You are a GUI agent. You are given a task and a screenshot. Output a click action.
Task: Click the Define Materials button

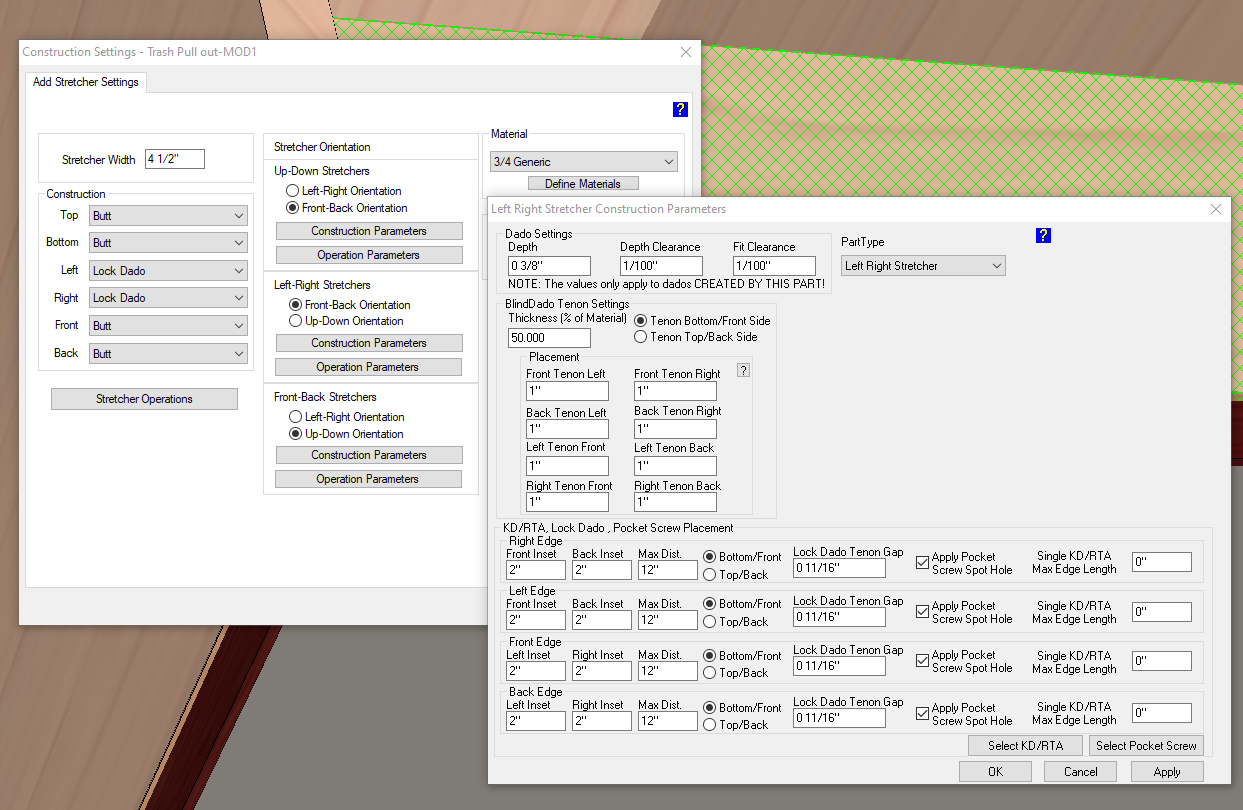[x=583, y=184]
